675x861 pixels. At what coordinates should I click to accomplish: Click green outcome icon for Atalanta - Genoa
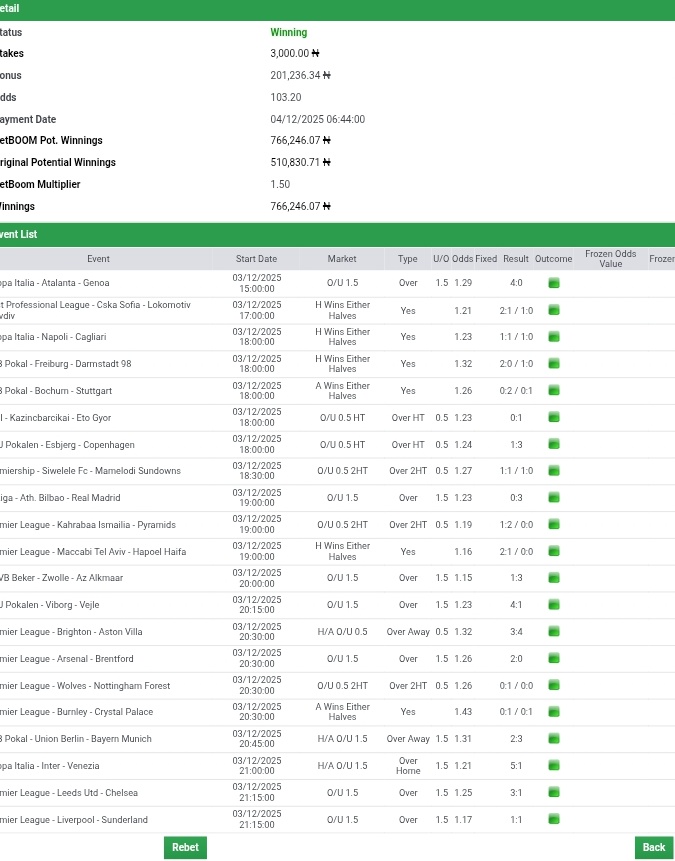pos(554,283)
